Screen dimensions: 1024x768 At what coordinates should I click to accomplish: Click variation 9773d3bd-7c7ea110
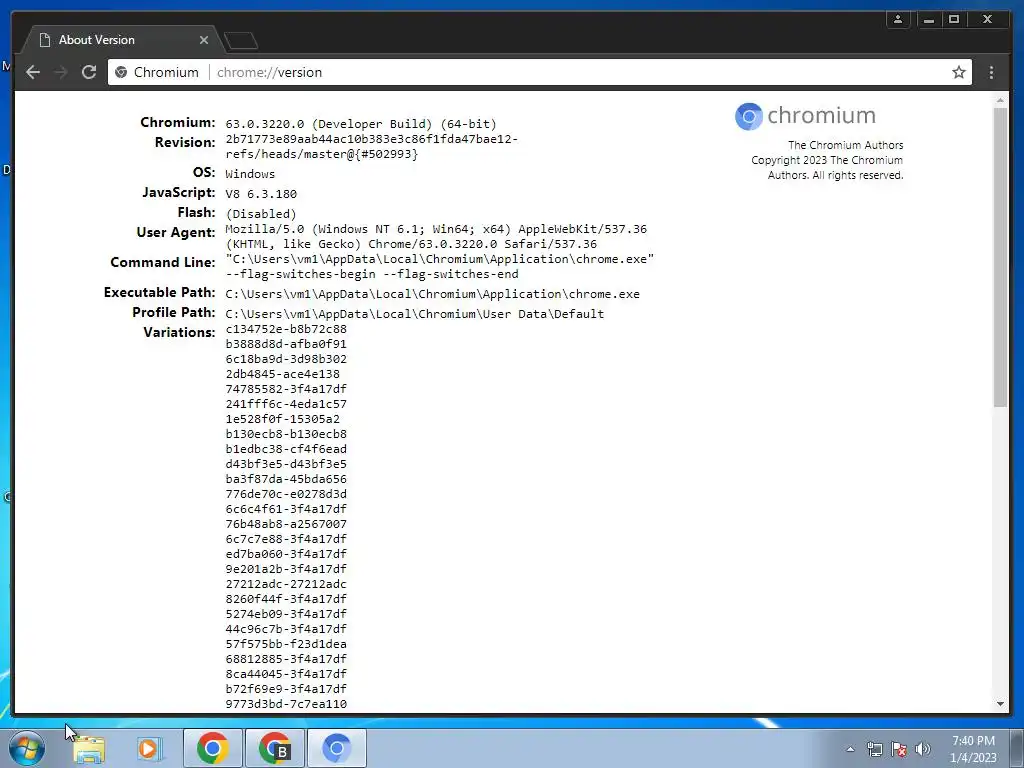(286, 704)
